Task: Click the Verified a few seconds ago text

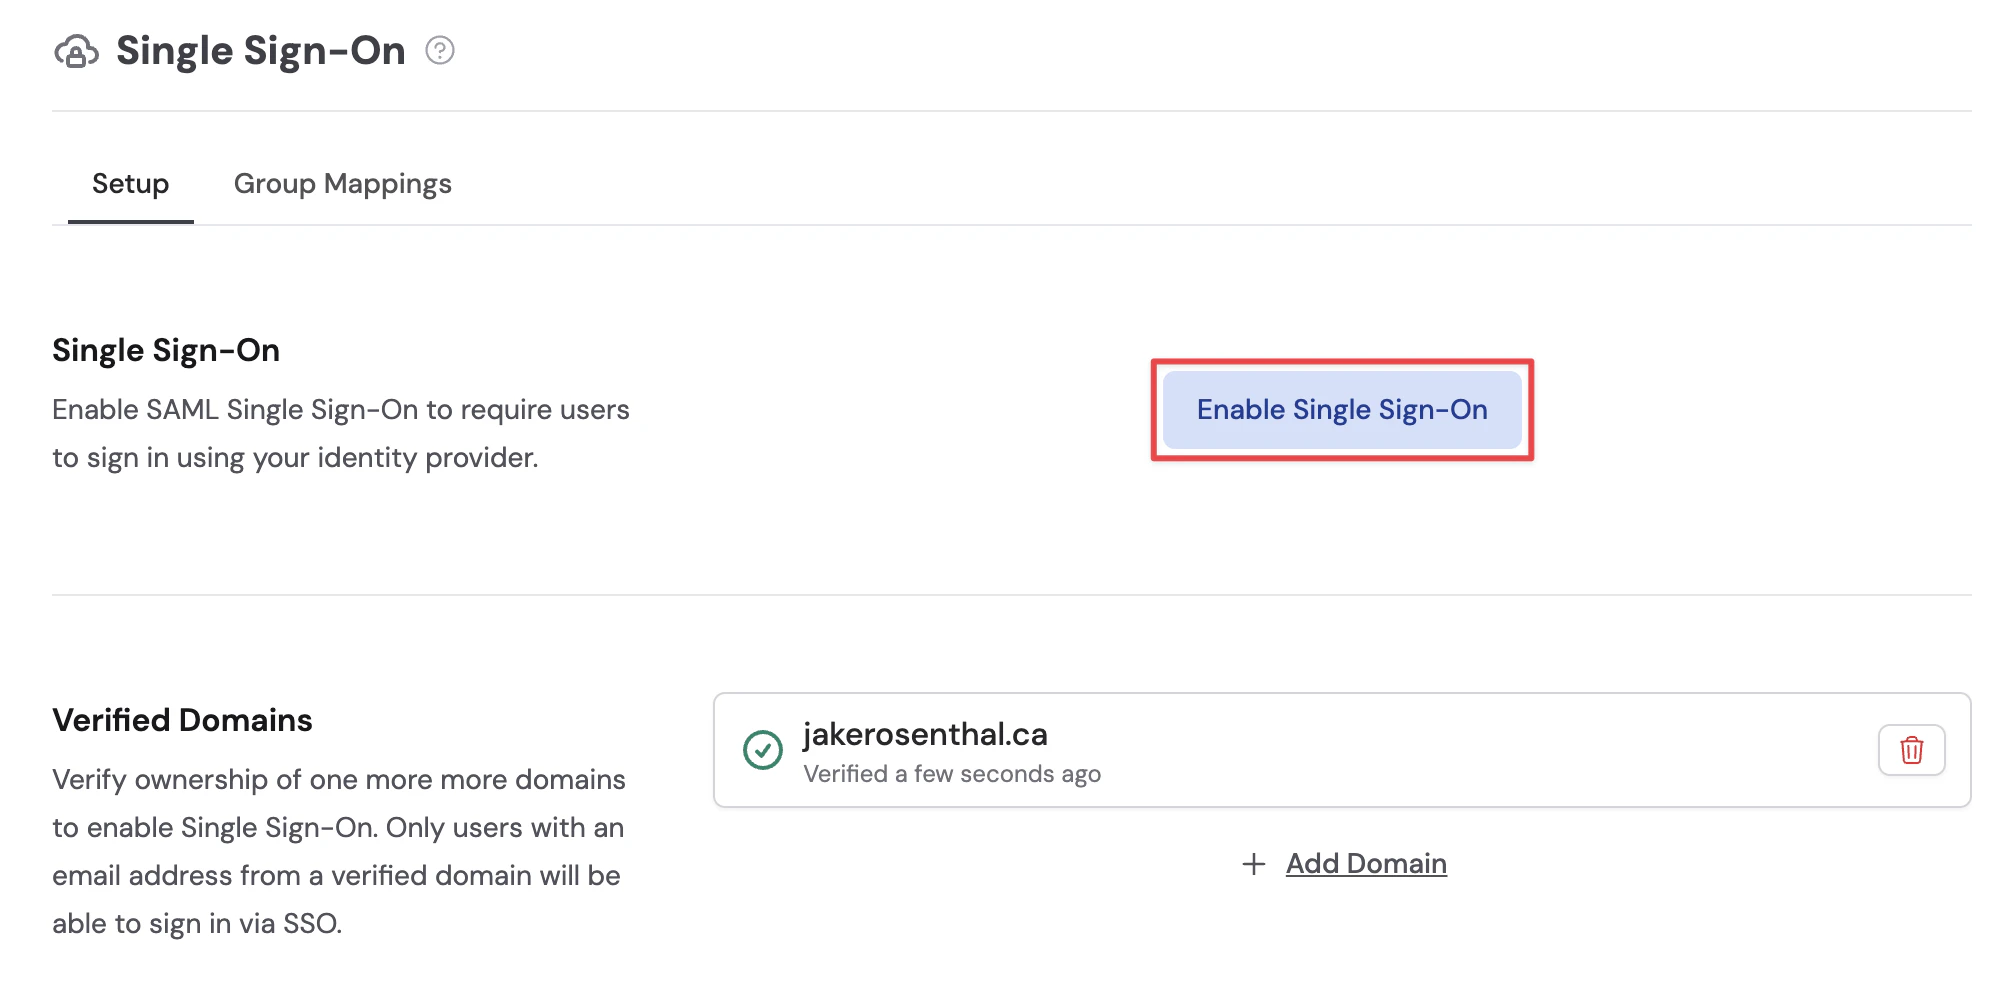Action: coord(951,773)
